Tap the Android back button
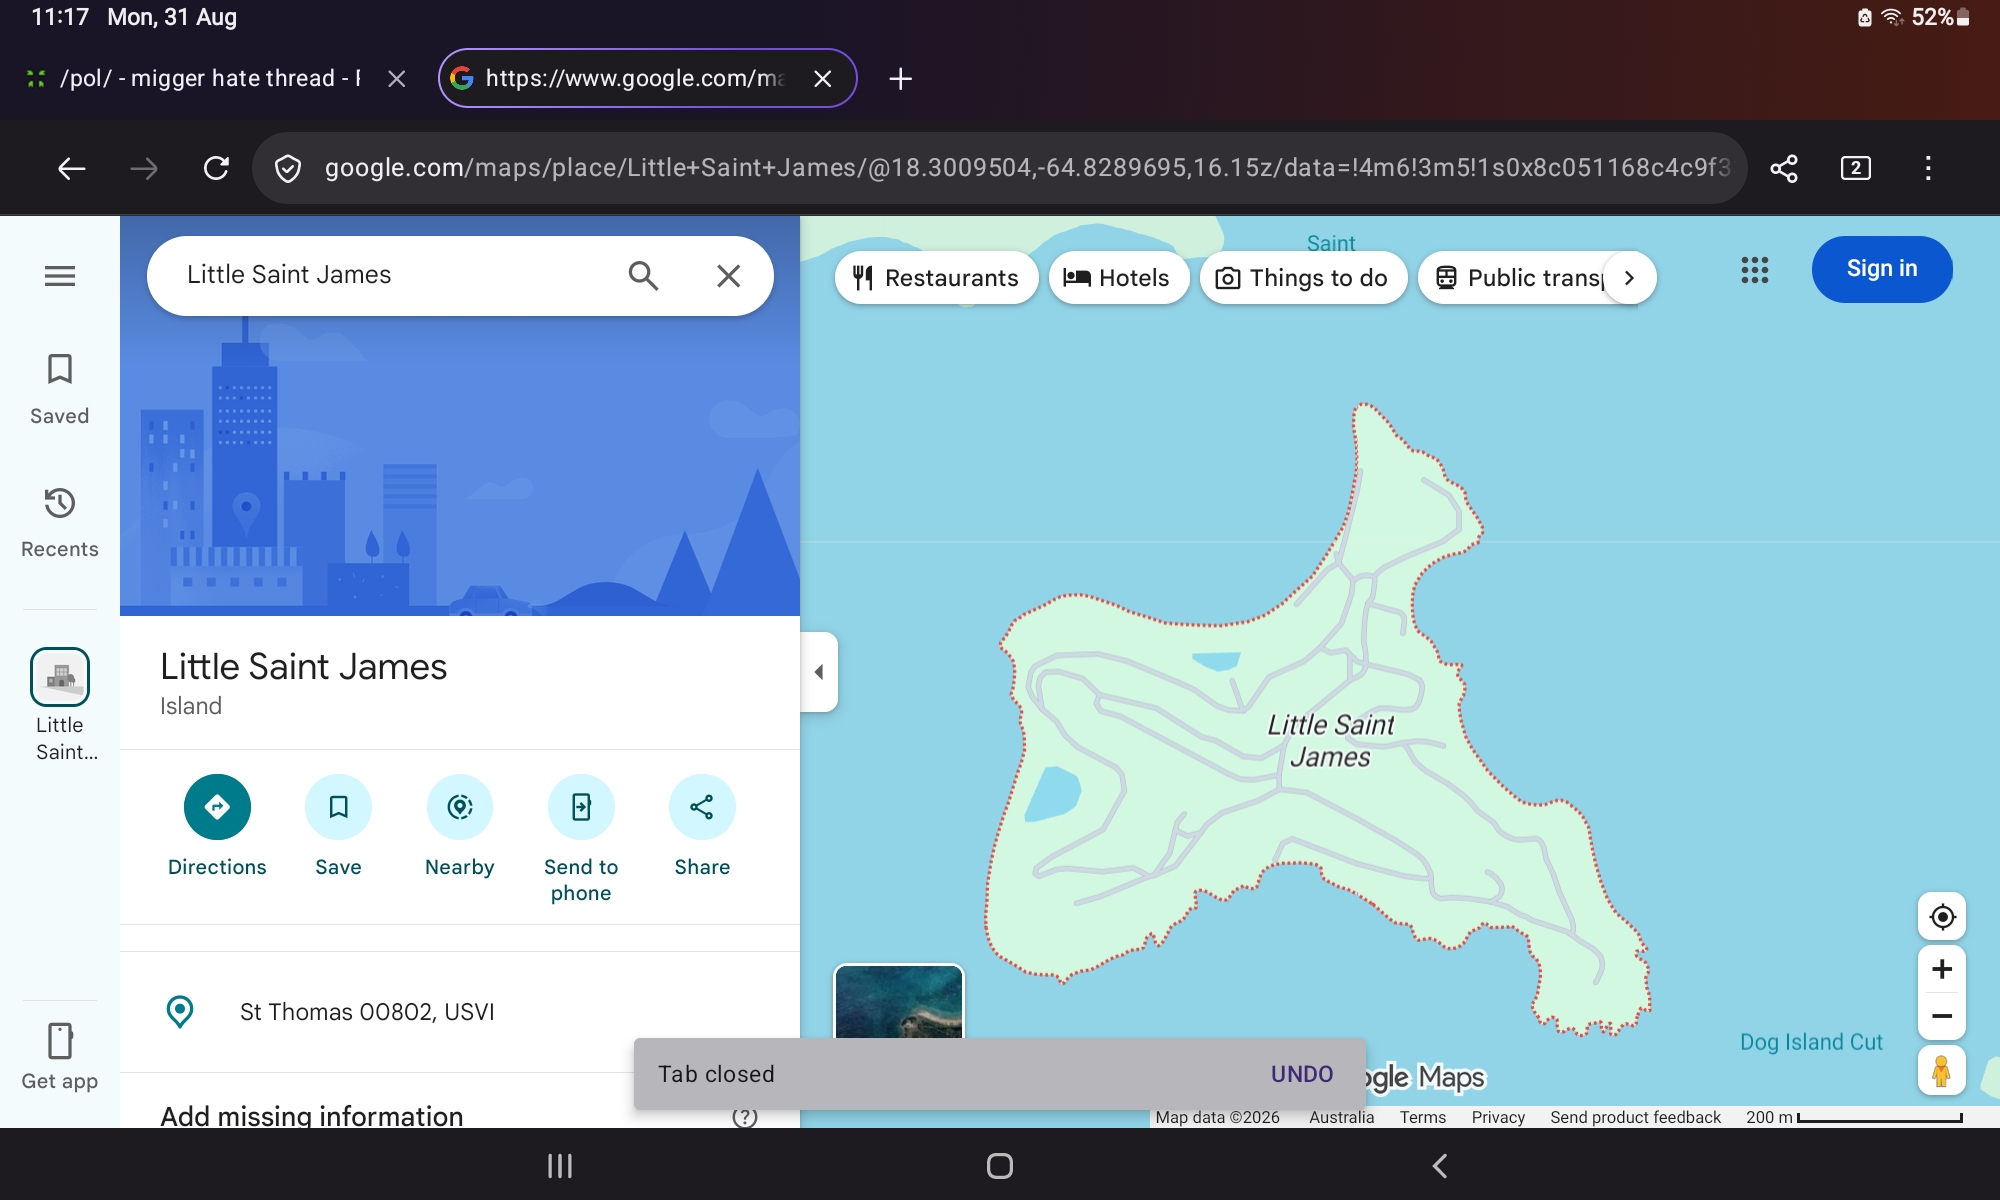 pyautogui.click(x=1440, y=1166)
